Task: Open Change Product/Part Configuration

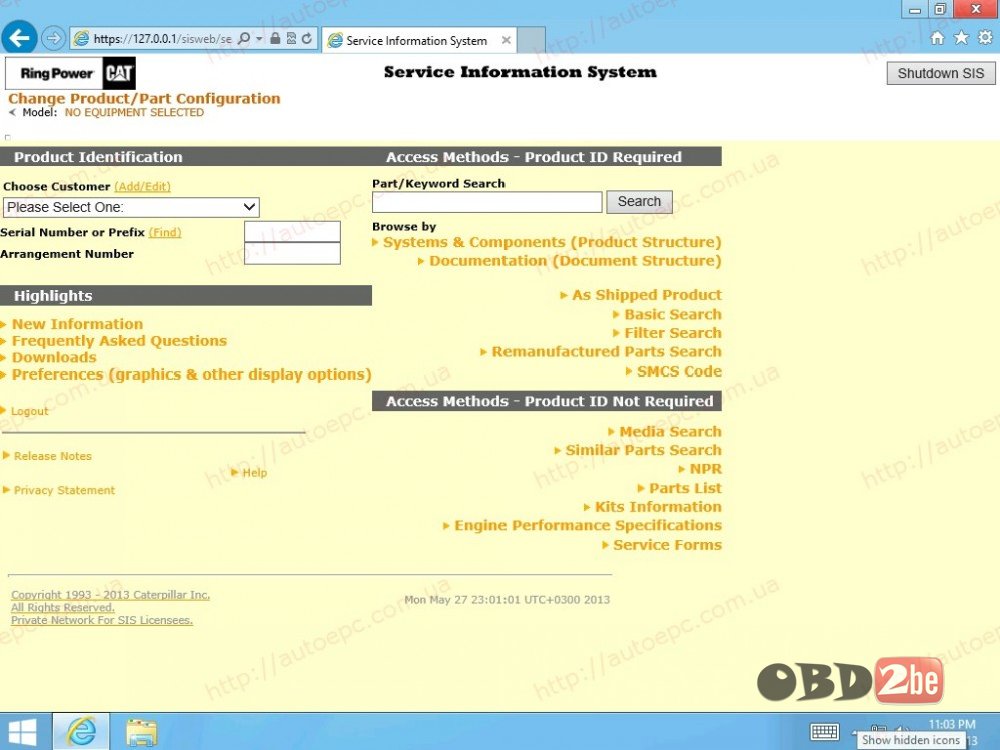Action: point(144,99)
